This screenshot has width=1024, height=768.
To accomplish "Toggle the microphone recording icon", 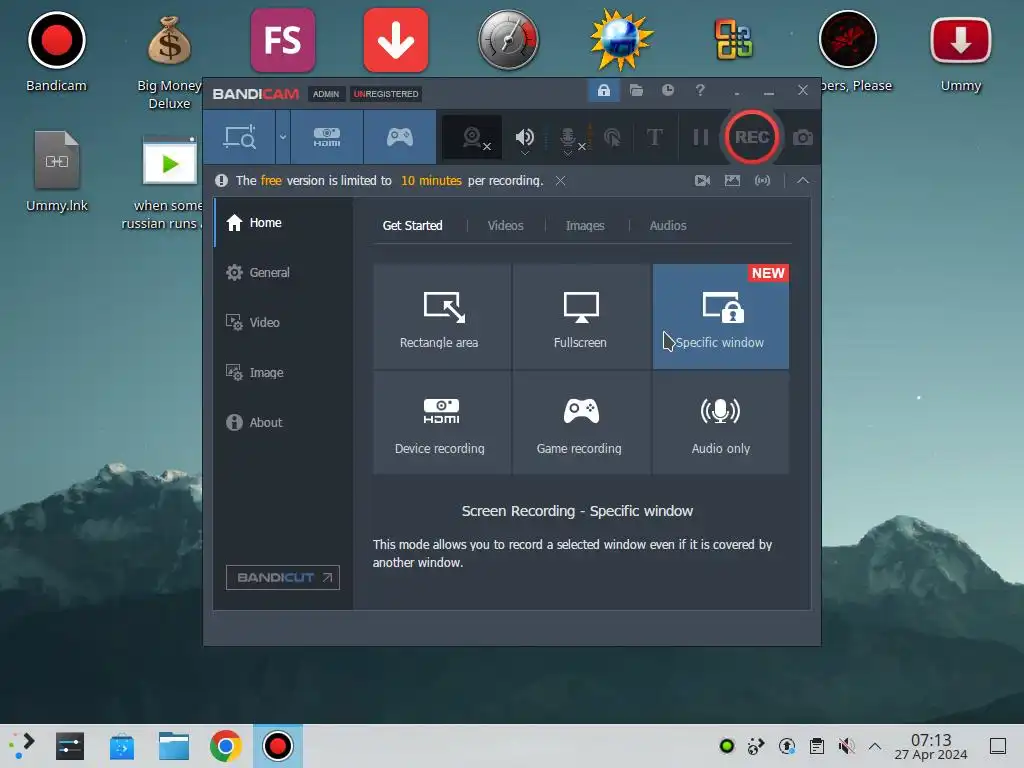I will tap(568, 136).
